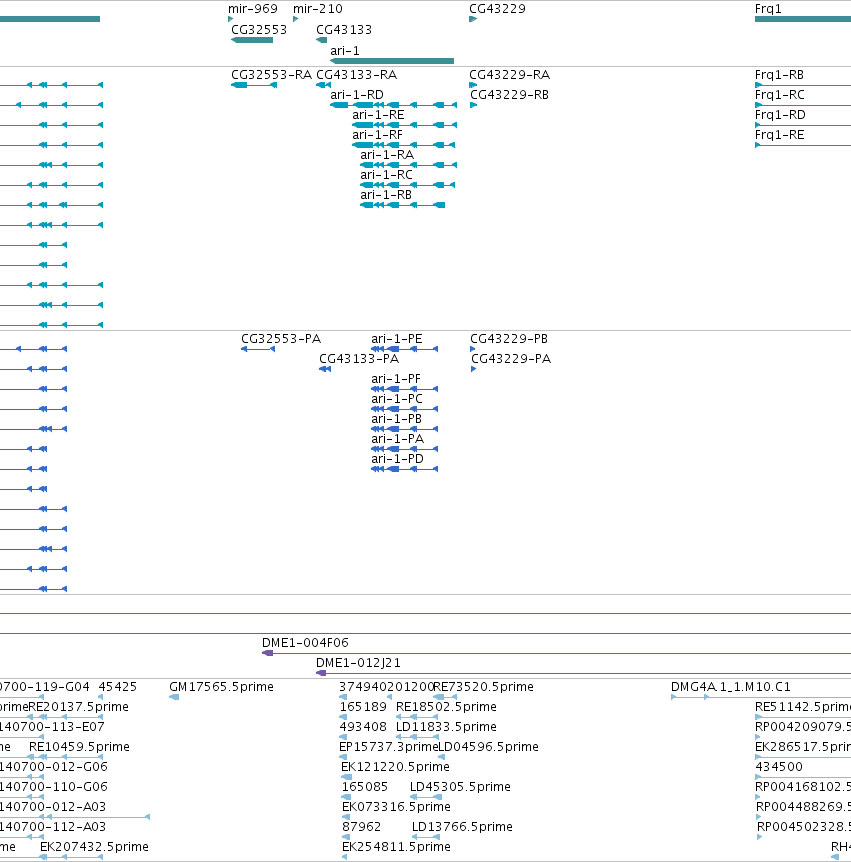
Task: Select the Frq1-RC transcript label
Action: click(x=780, y=95)
